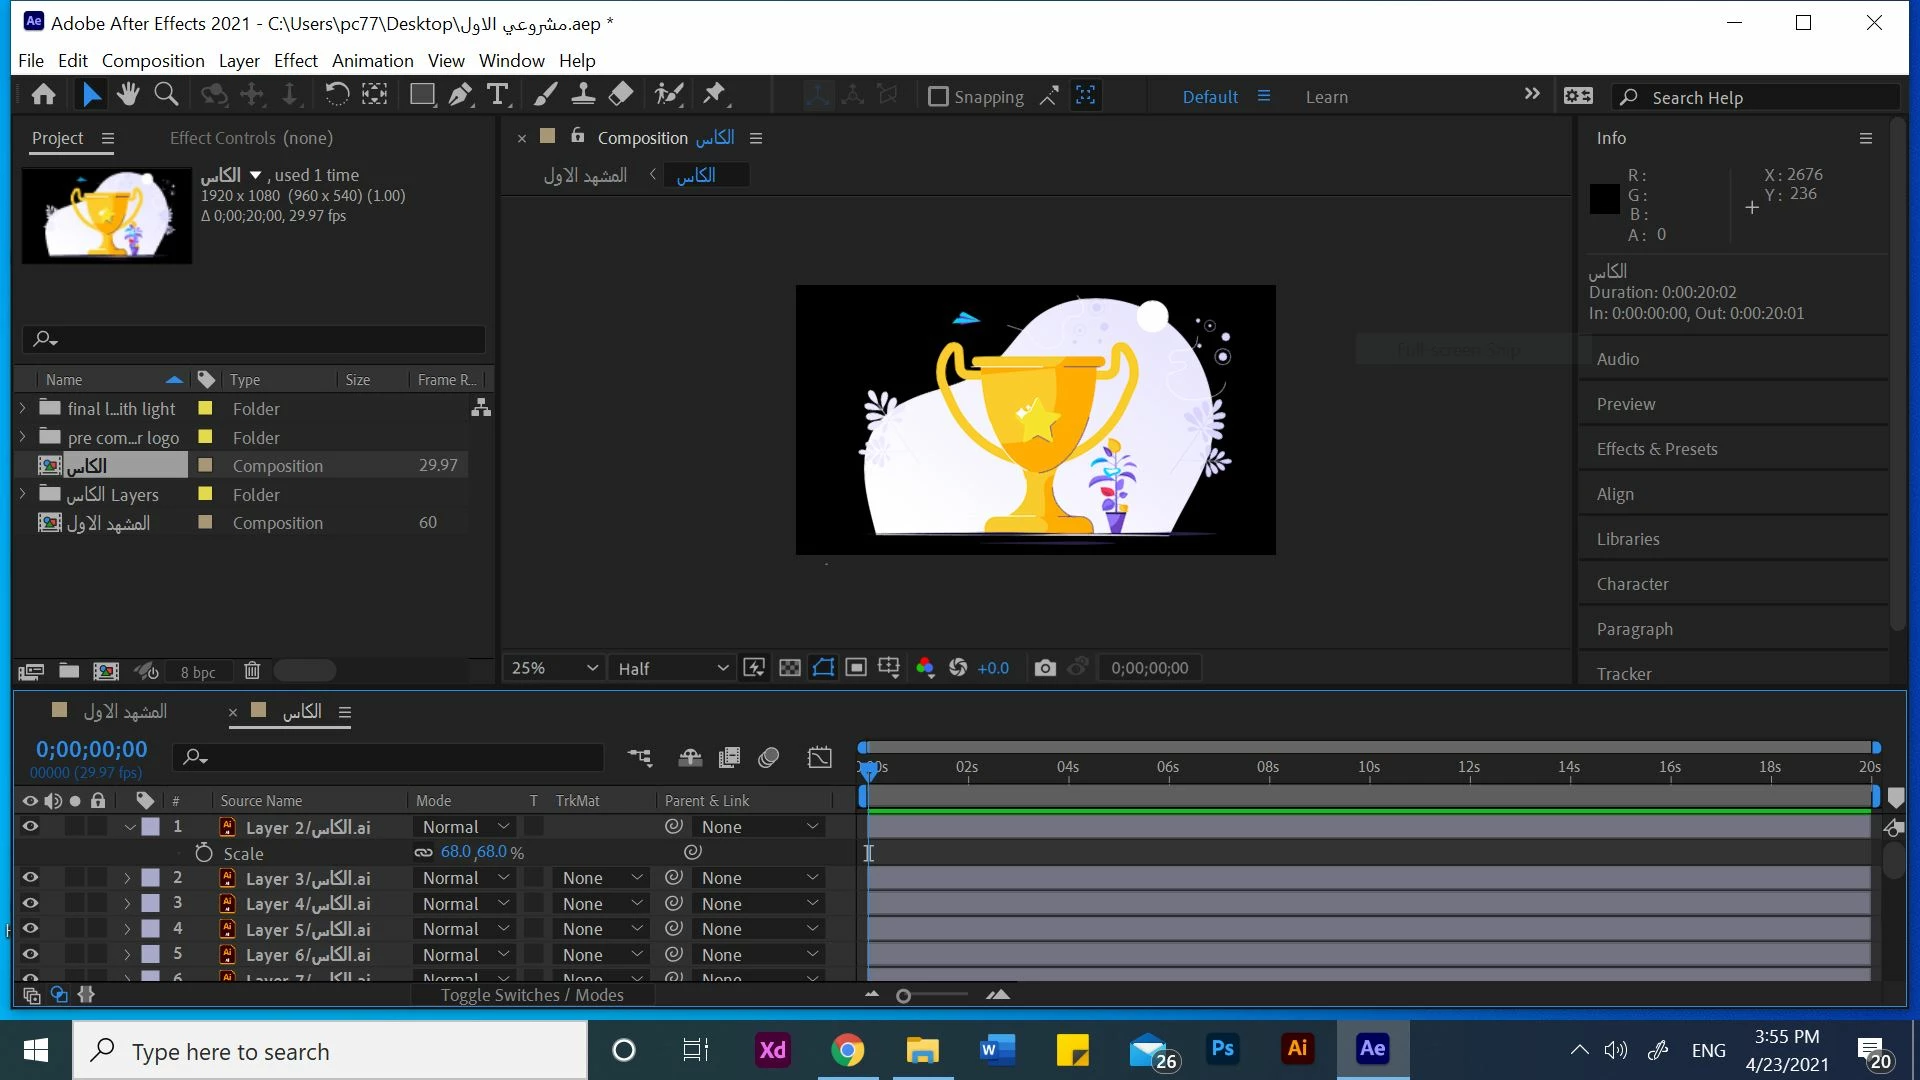This screenshot has width=1920, height=1080.
Task: Toggle Scale constrain proportions link
Action: 424,853
